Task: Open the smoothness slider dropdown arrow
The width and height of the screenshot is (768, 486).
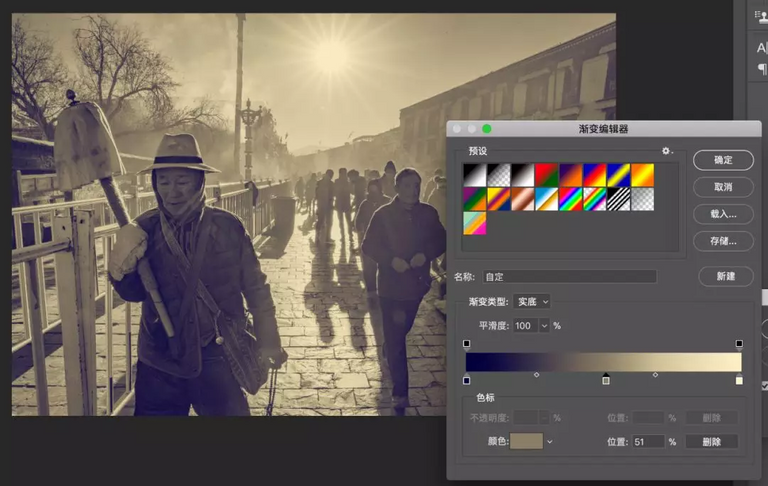Action: coord(544,326)
